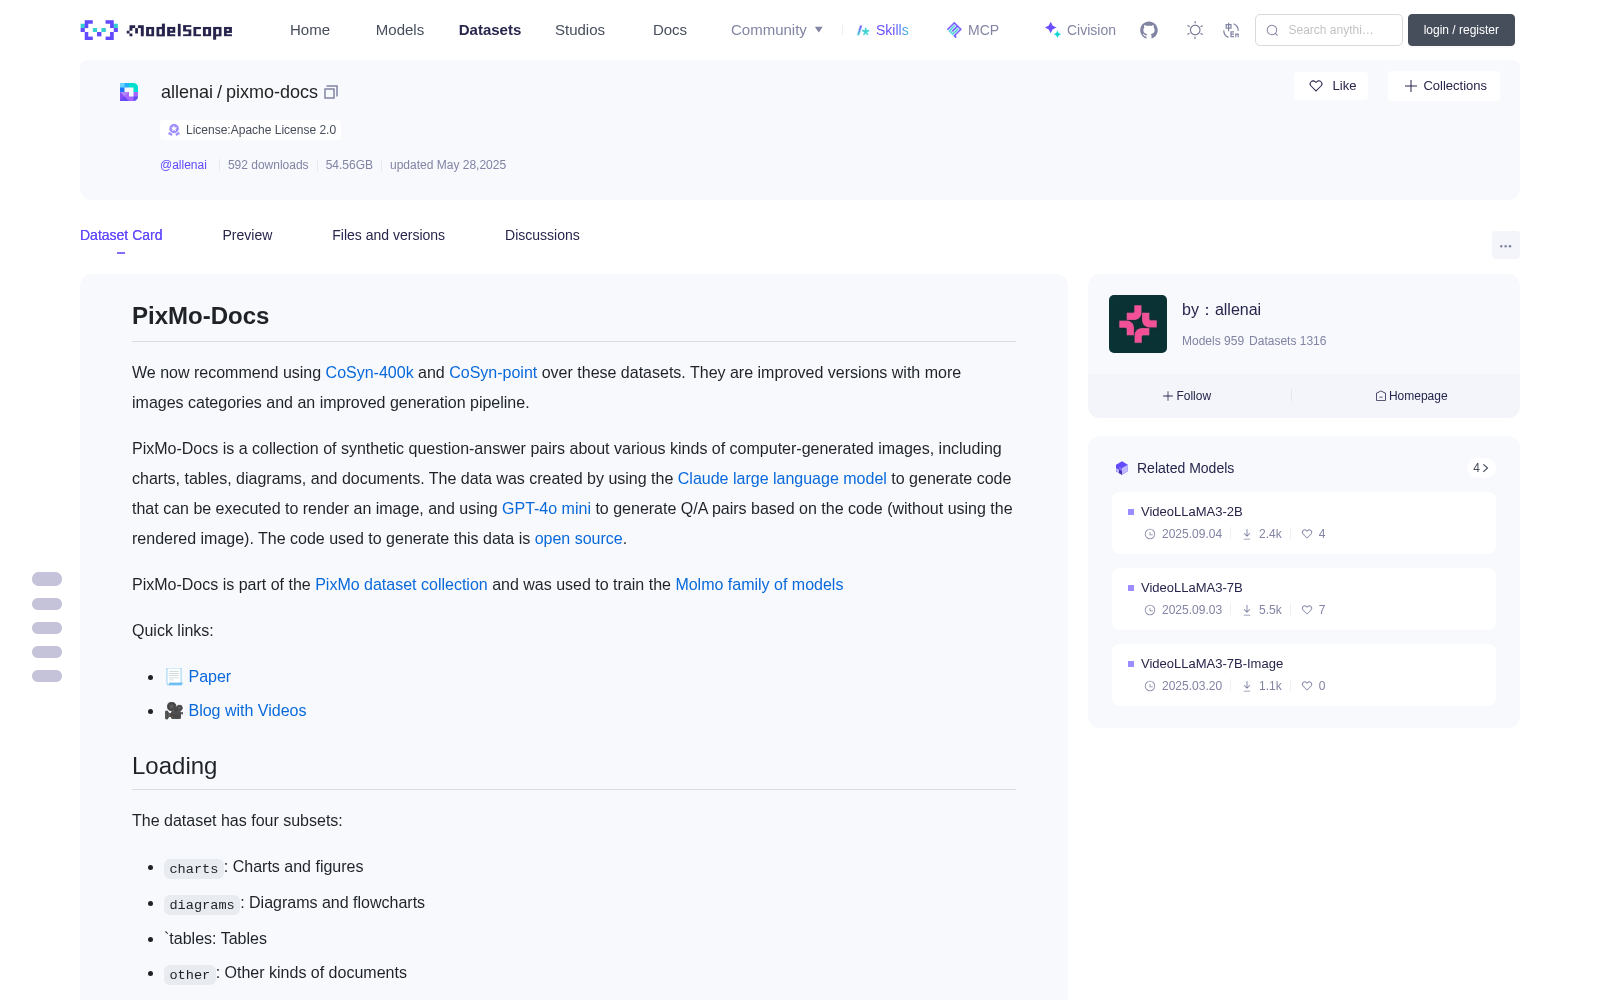
Task: Open the allenai Homepage link
Action: (x=1411, y=396)
